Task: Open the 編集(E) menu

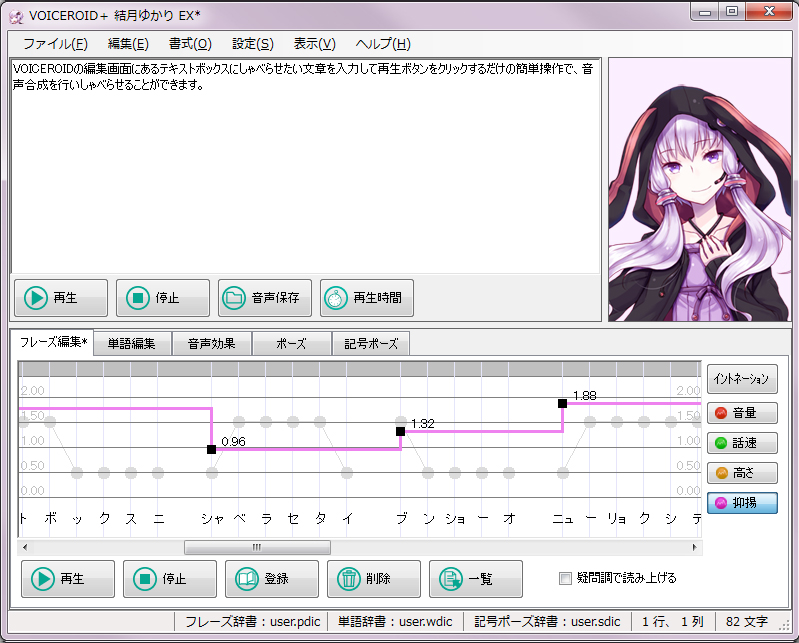Action: (128, 44)
